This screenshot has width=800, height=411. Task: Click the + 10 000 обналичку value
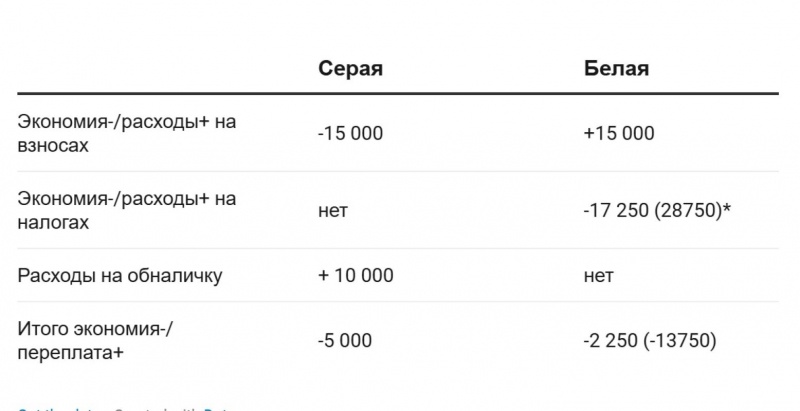[x=355, y=275]
